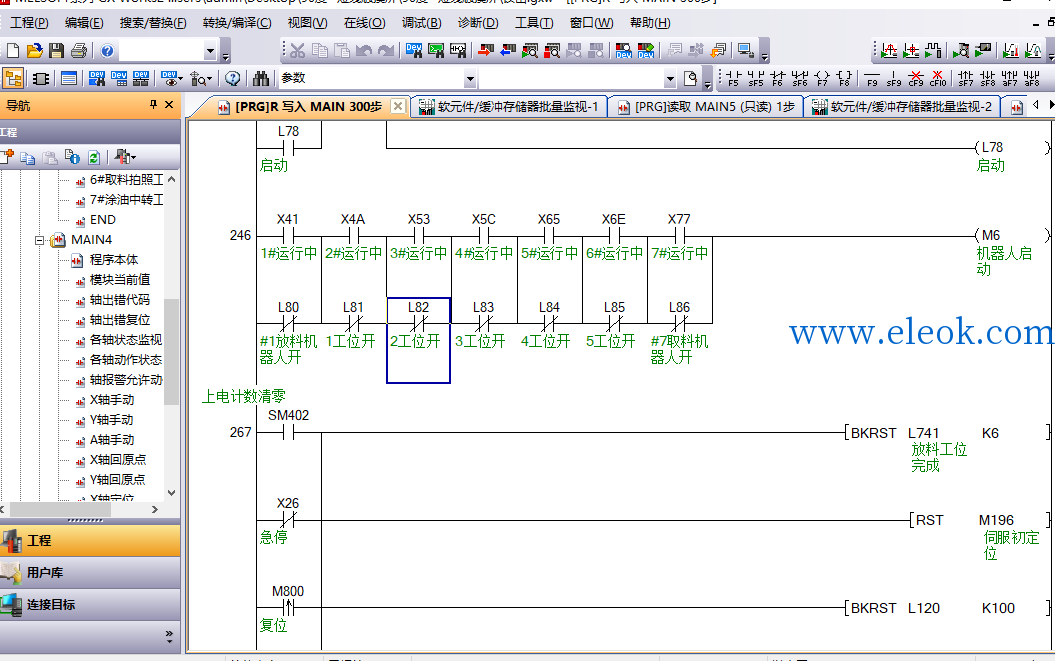Create a new project with the blank-page icon
The height and width of the screenshot is (661, 1055).
coord(13,50)
